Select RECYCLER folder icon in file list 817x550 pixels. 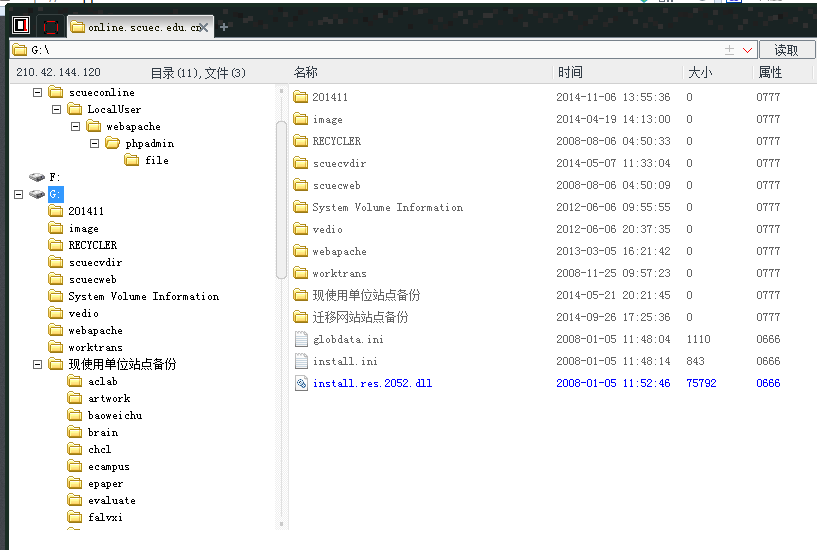(x=301, y=141)
